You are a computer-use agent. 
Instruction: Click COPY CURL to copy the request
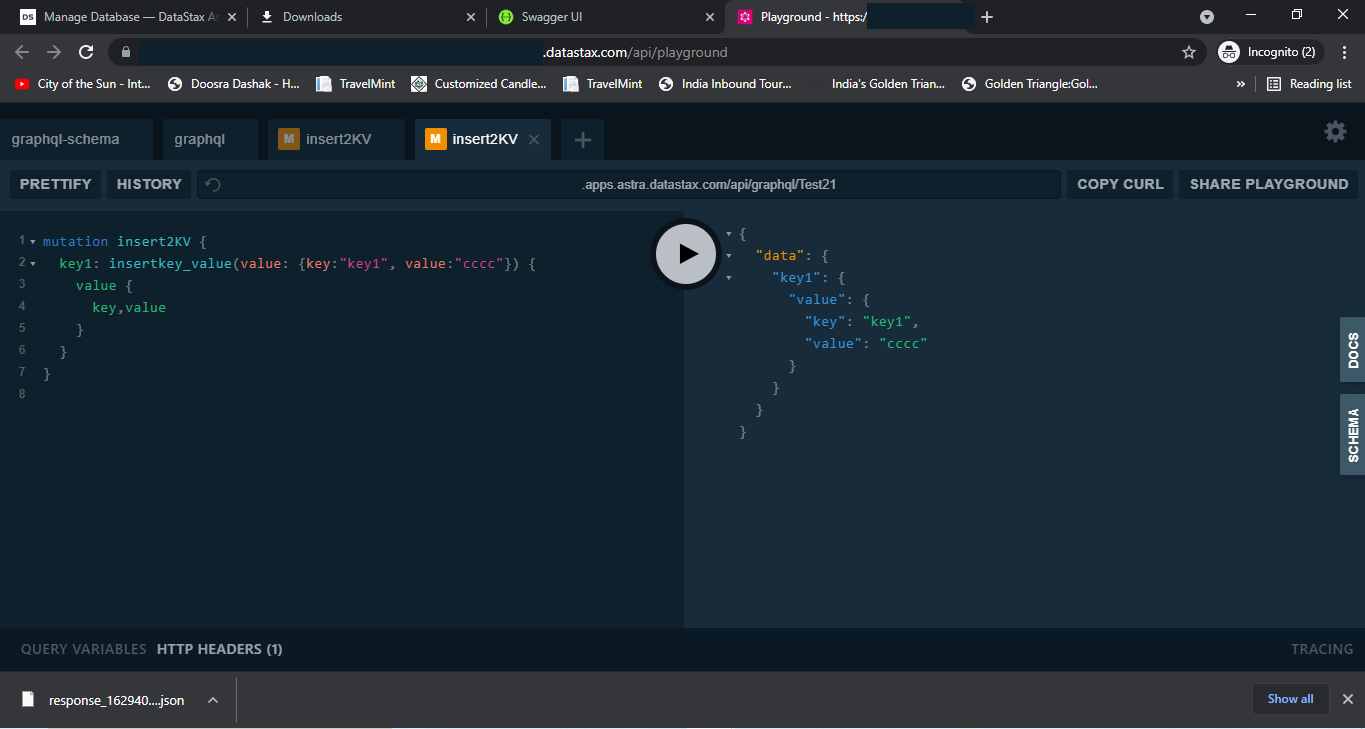click(1119, 183)
